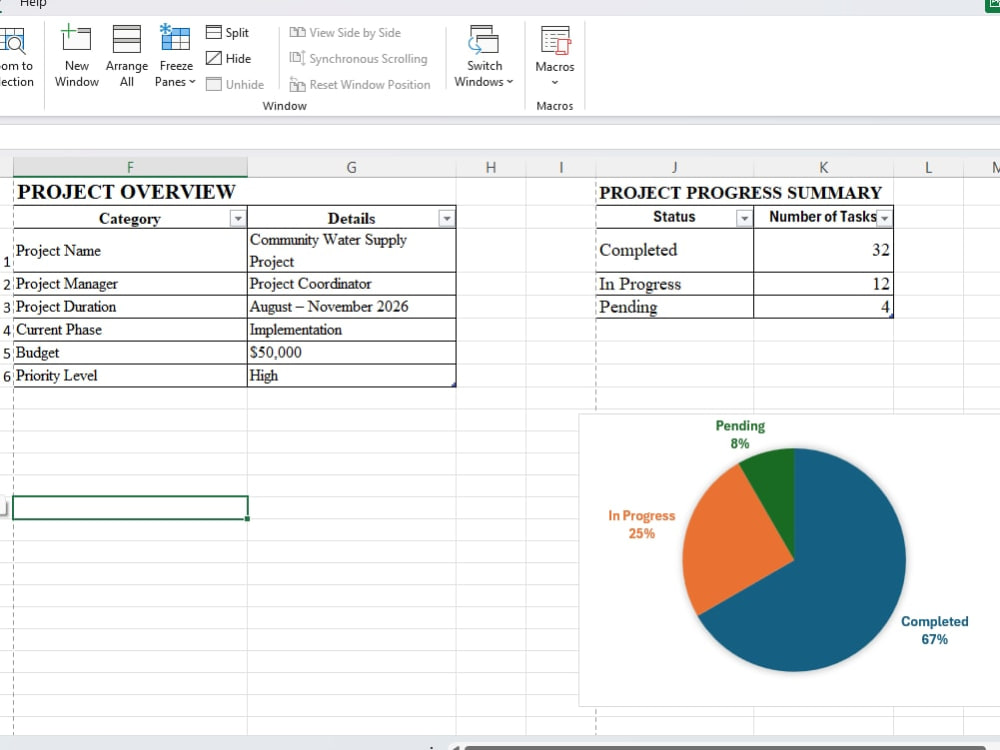This screenshot has width=1000, height=750.
Task: Click the $50,000 cell
Action: [x=351, y=353]
